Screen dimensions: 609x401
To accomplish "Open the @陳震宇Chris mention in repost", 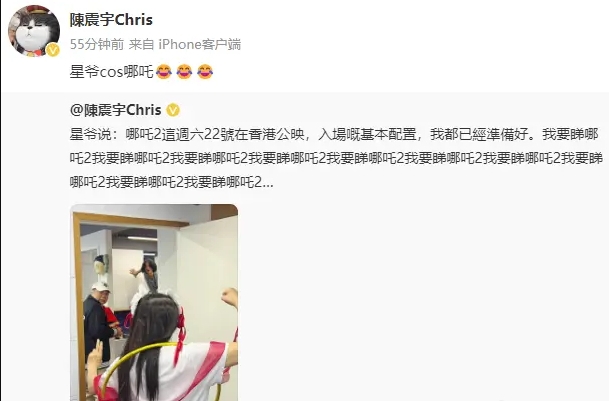I will pos(115,110).
